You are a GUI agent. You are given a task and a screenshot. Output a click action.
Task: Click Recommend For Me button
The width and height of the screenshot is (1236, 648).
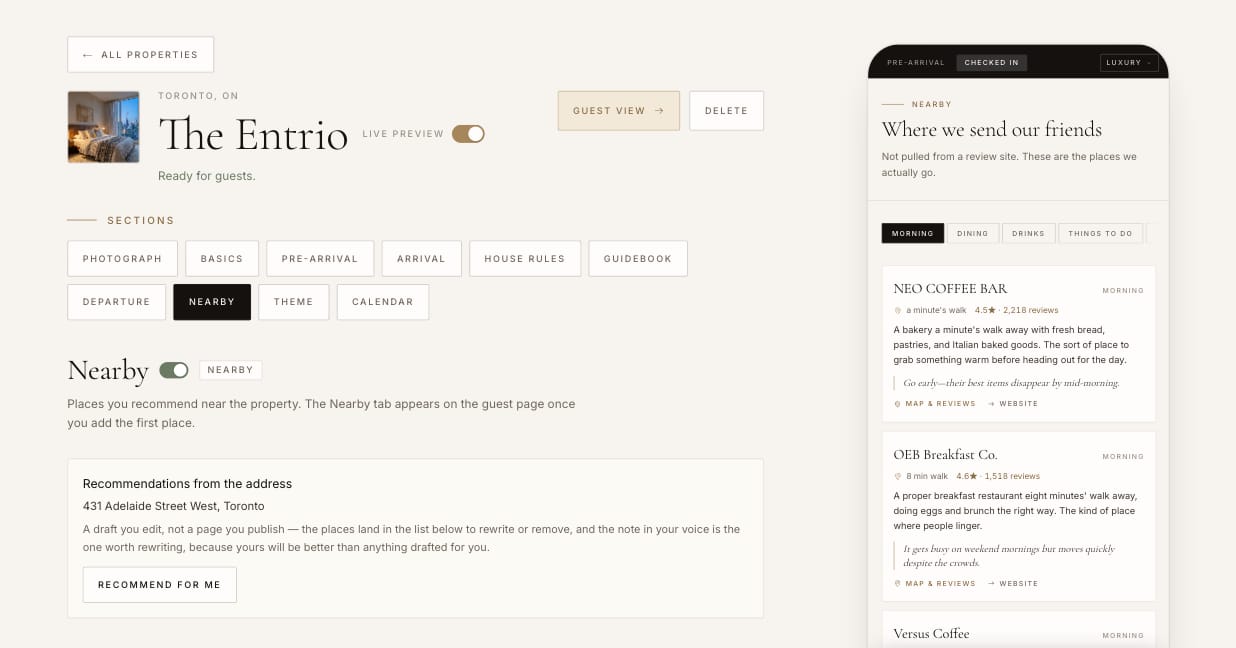point(159,585)
